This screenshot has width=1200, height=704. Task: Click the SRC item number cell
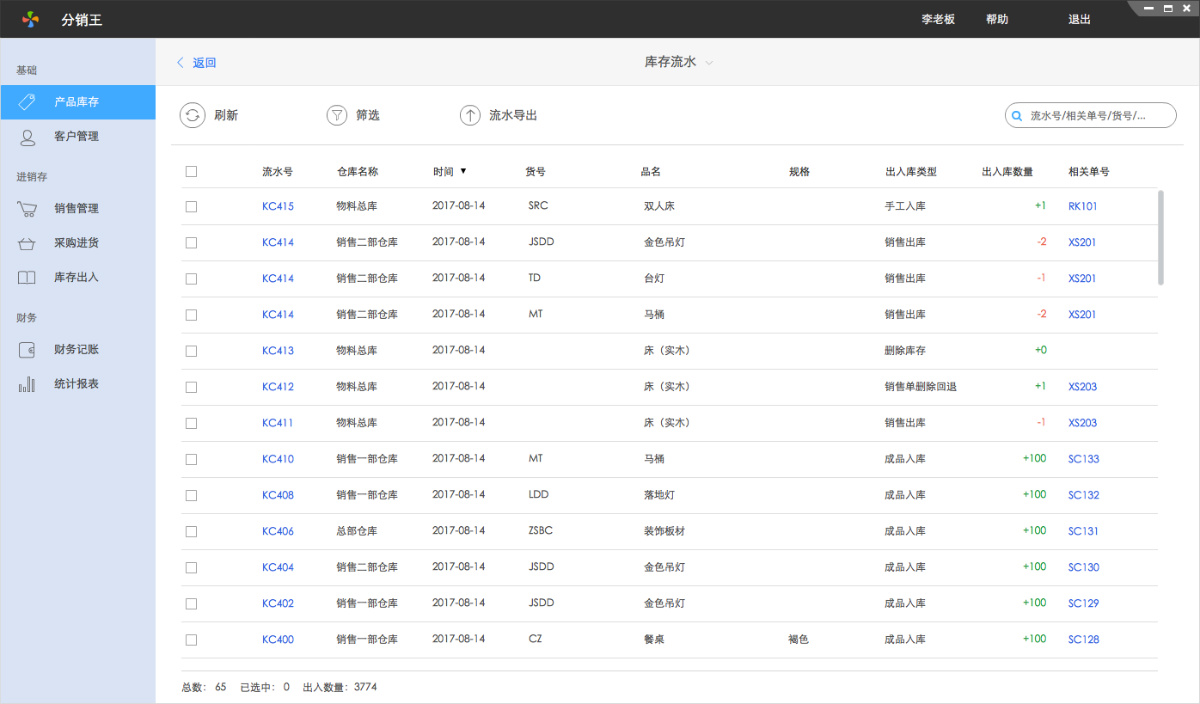pyautogui.click(x=538, y=206)
